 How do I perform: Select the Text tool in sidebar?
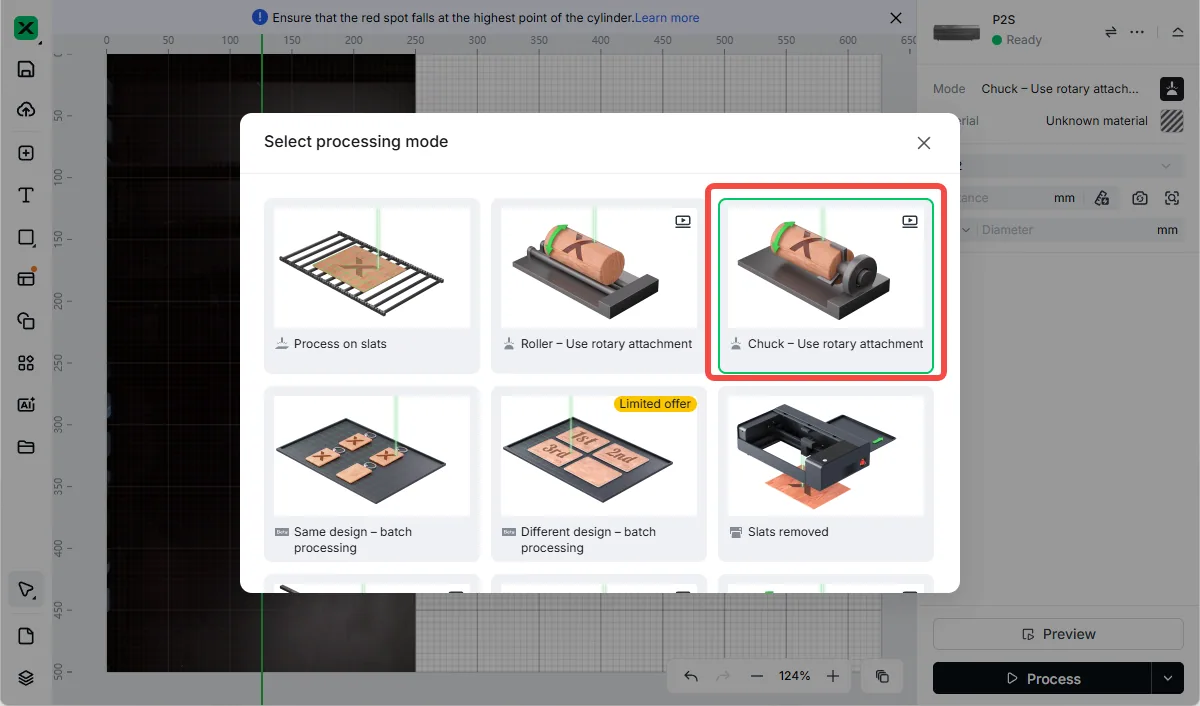[26, 195]
